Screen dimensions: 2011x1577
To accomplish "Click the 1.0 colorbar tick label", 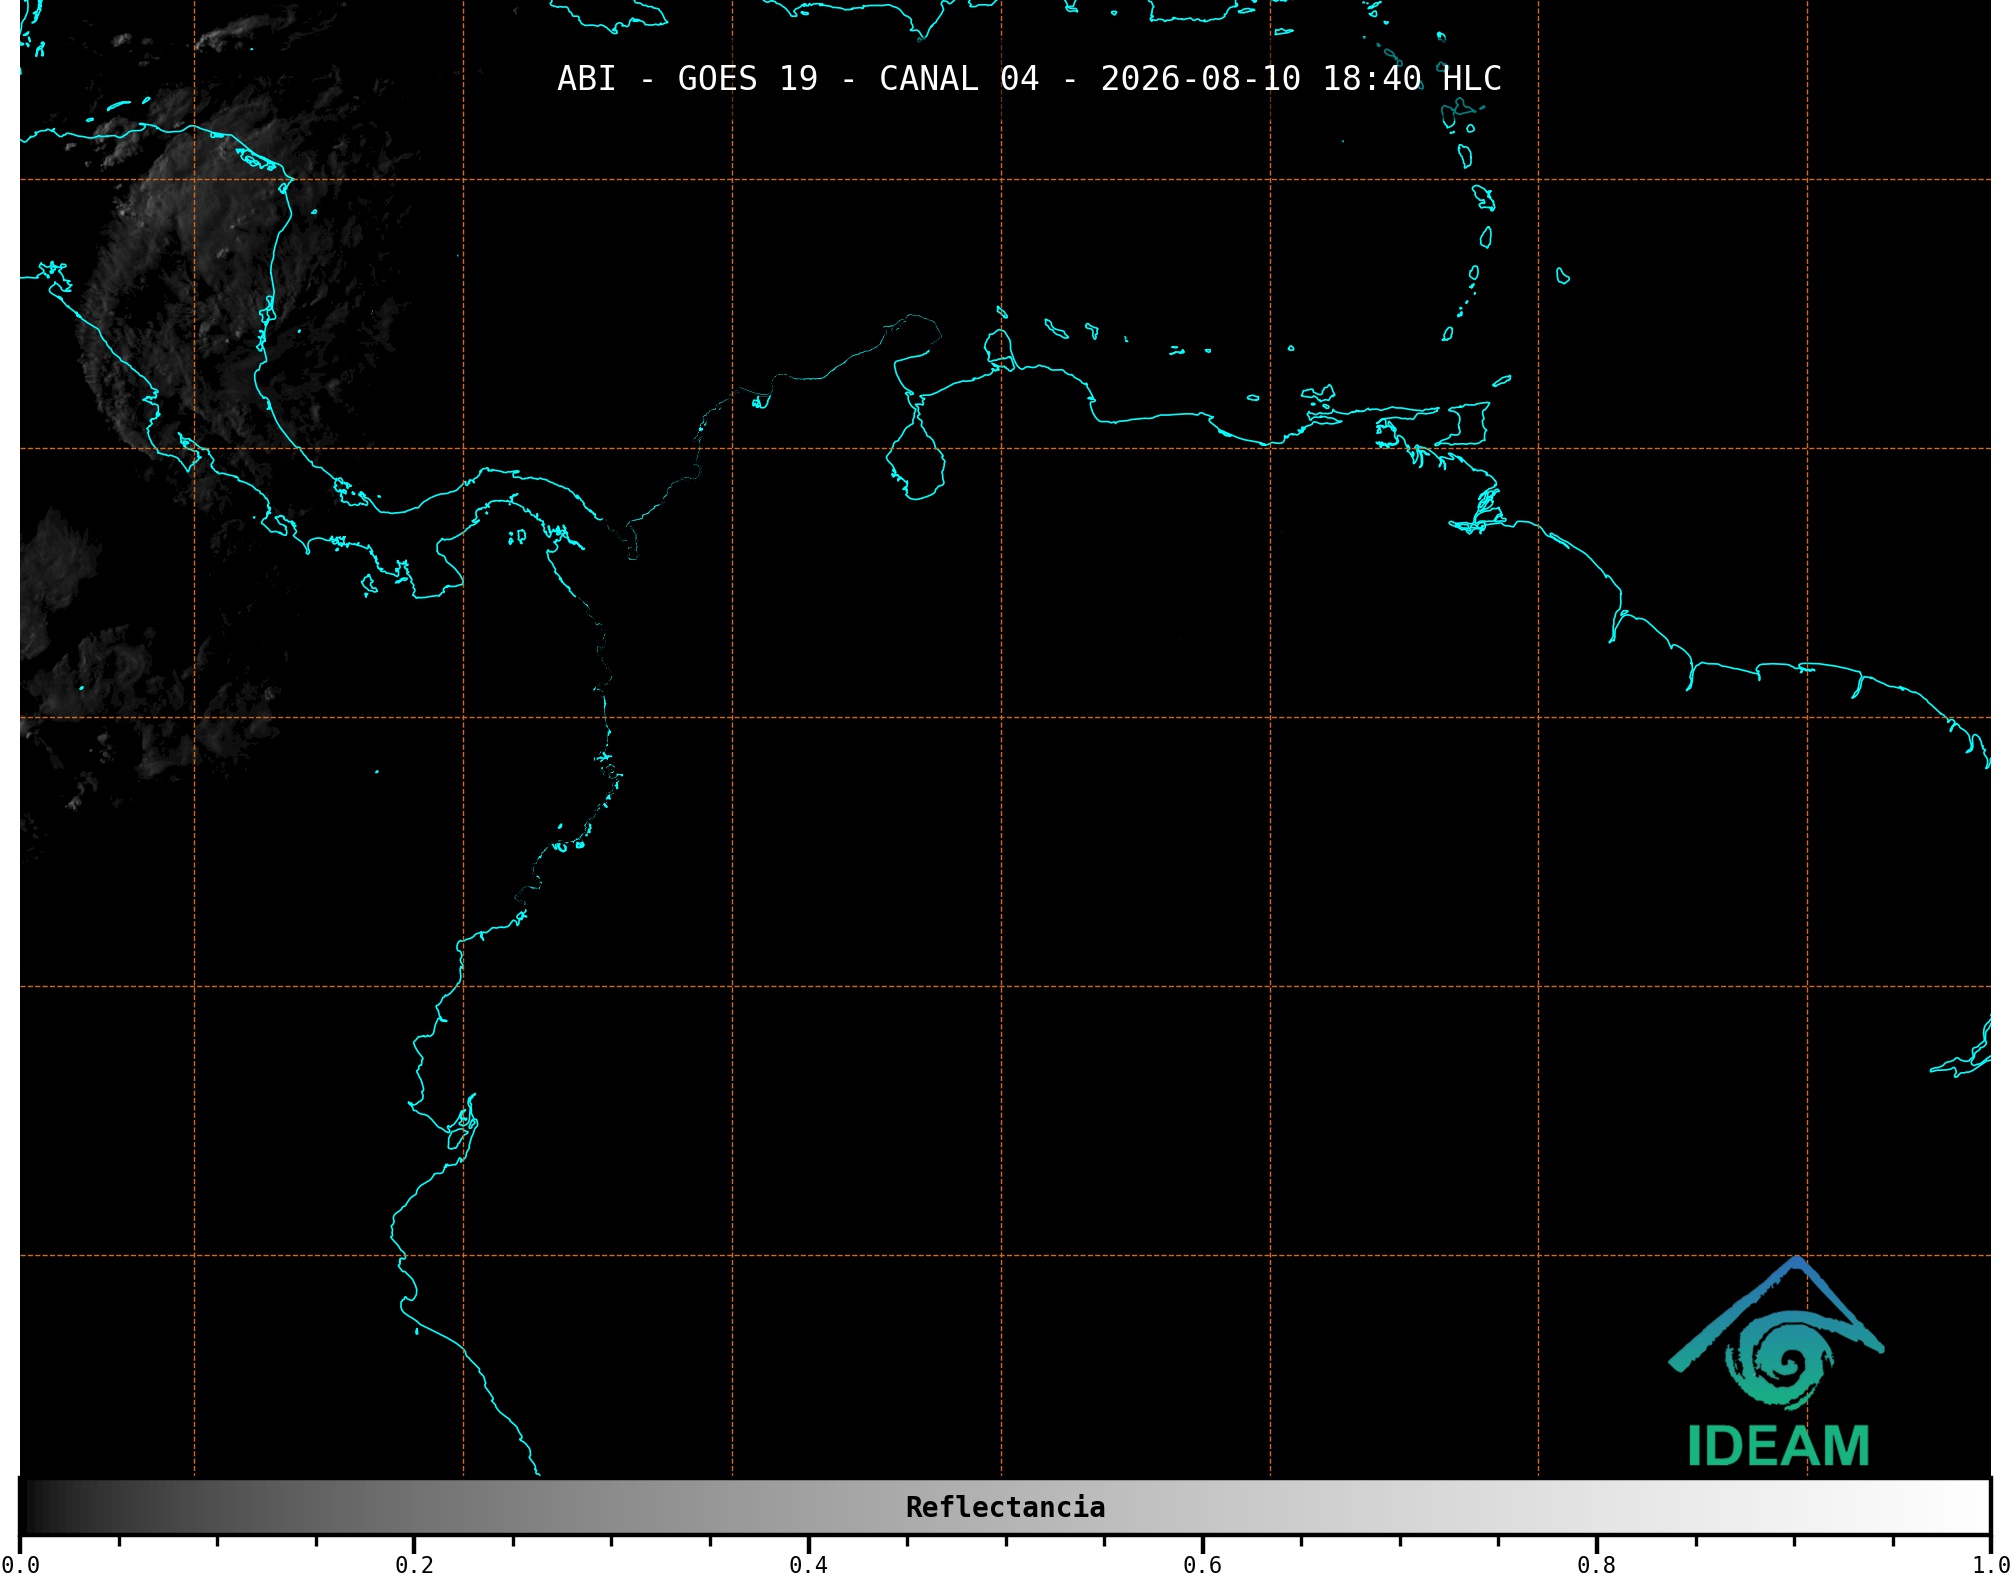I will (1991, 1565).
